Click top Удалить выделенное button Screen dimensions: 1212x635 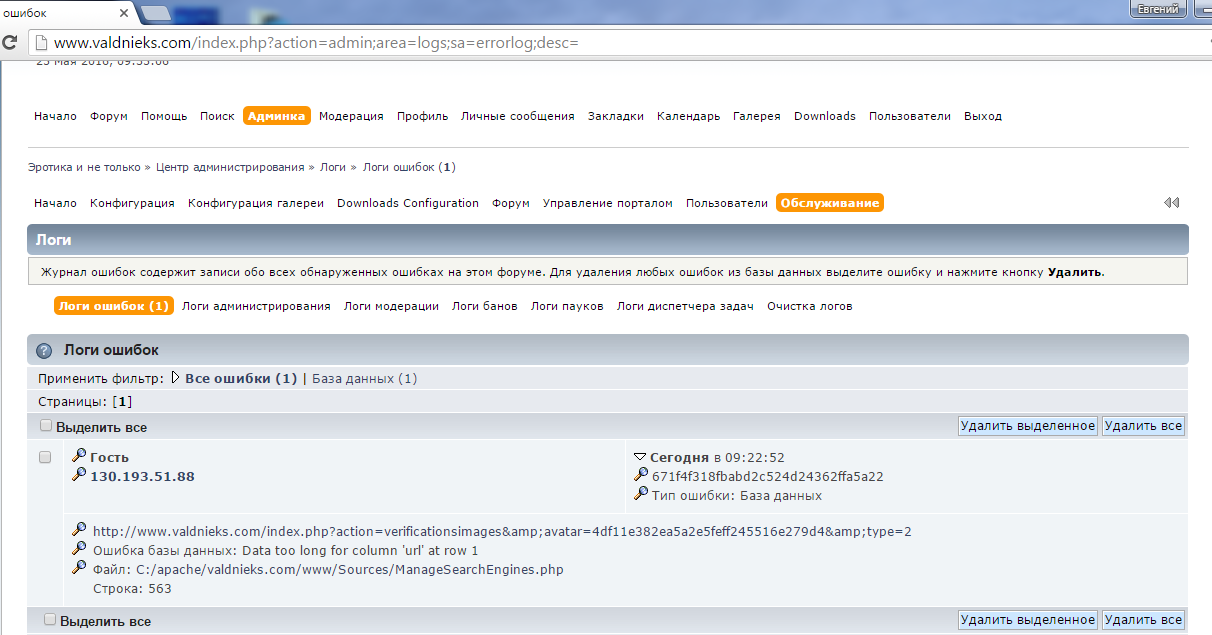[1027, 426]
